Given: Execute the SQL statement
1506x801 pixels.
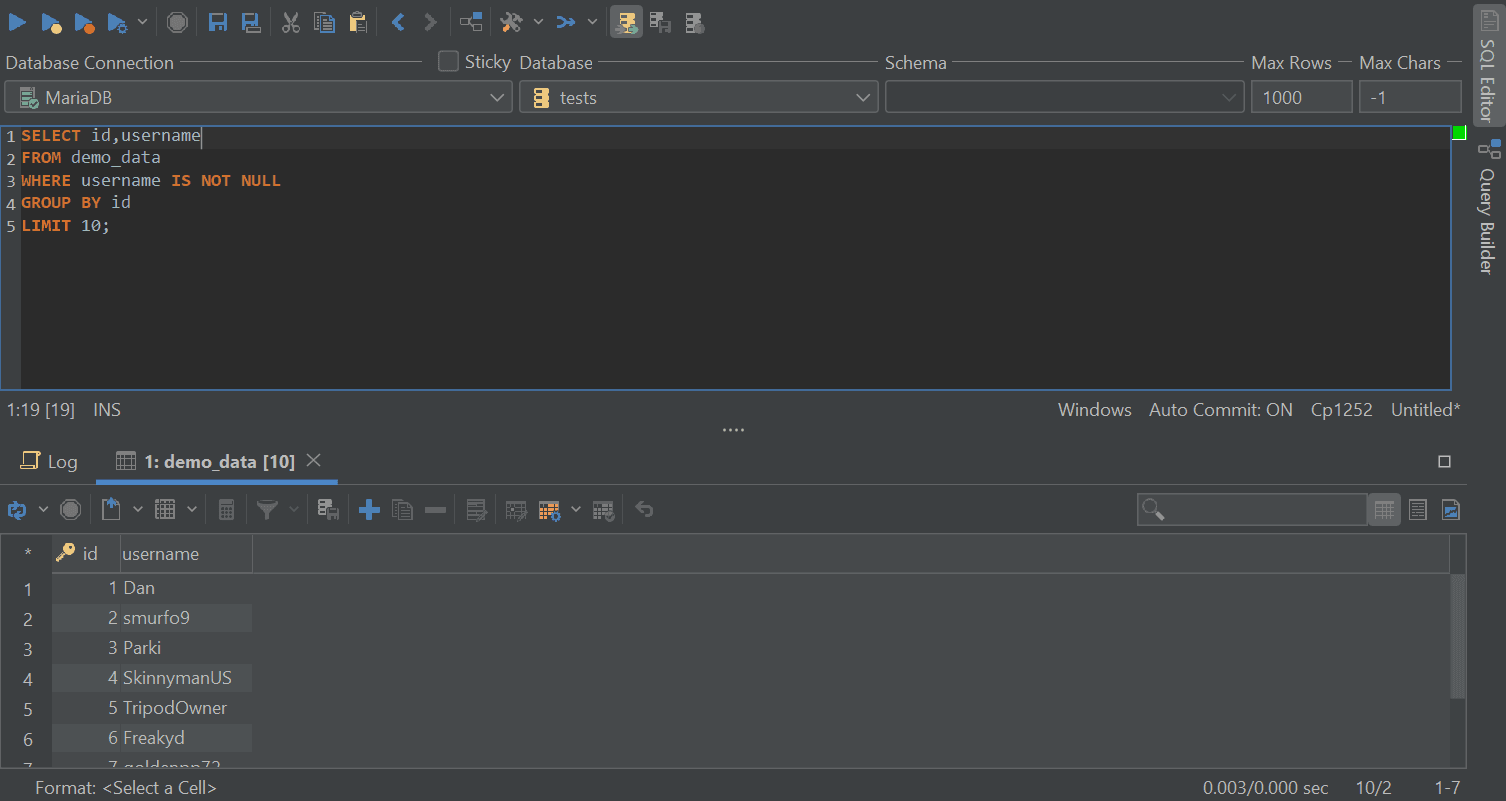Looking at the screenshot, I should [17, 21].
